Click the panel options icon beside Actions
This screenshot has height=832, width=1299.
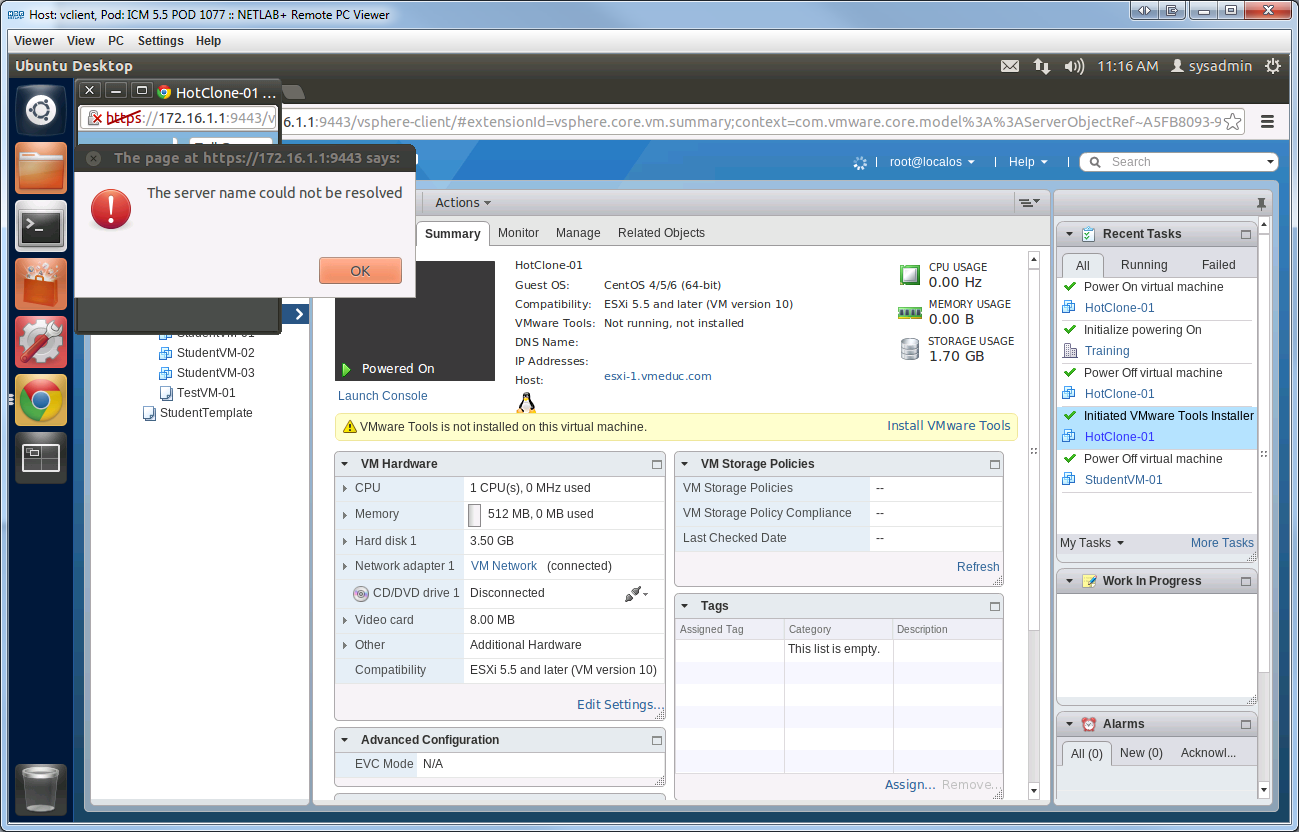point(1028,203)
